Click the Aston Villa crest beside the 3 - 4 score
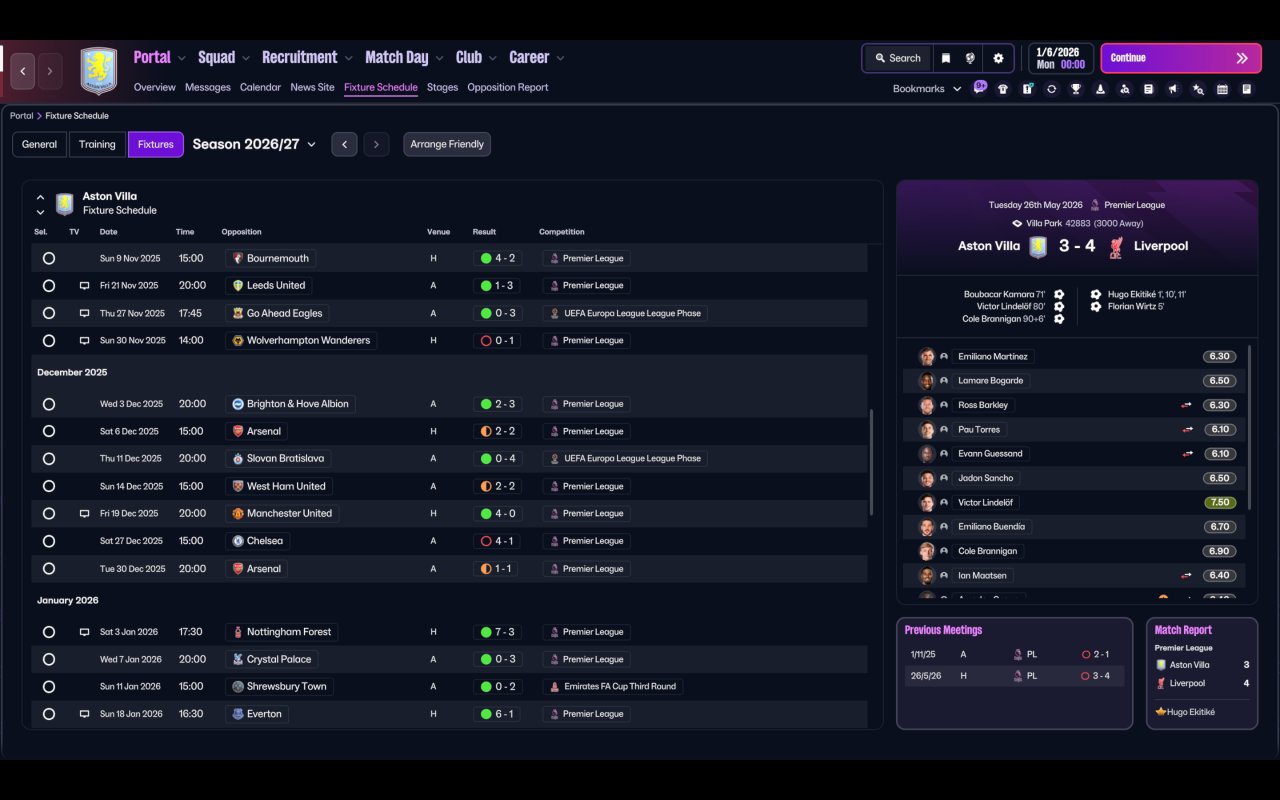 coord(1038,247)
